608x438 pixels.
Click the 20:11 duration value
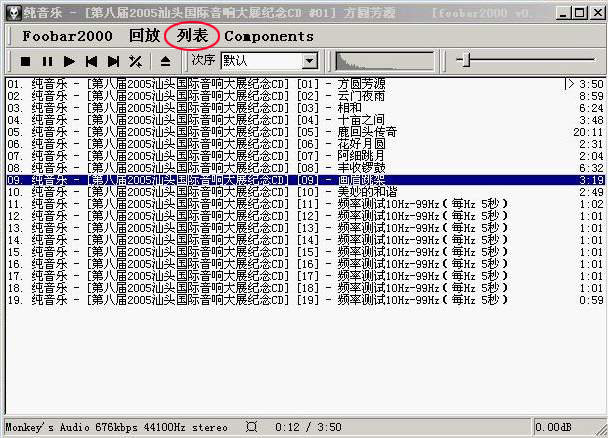point(588,132)
